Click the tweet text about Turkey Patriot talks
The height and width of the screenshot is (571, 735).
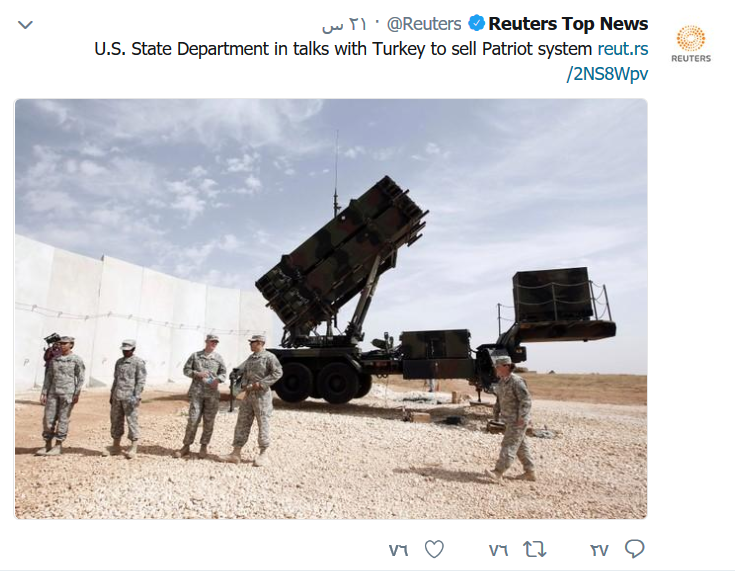coord(343,49)
